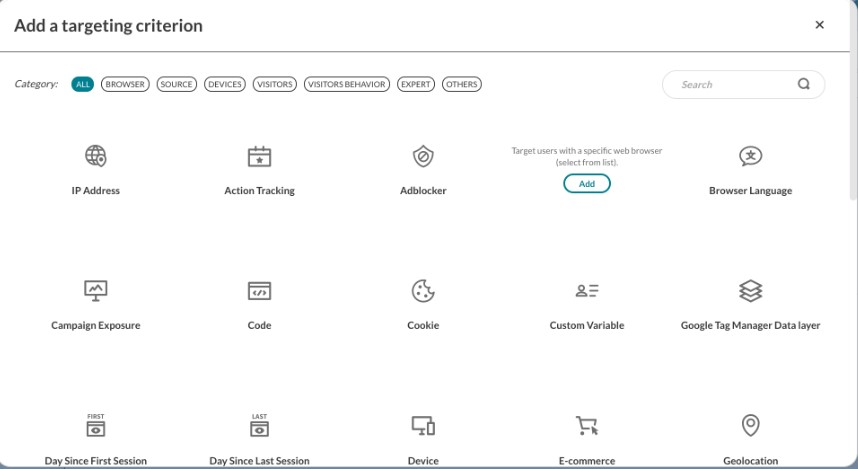Click the Day Since Last Session label
Screen dimensions: 858x469
point(259,461)
